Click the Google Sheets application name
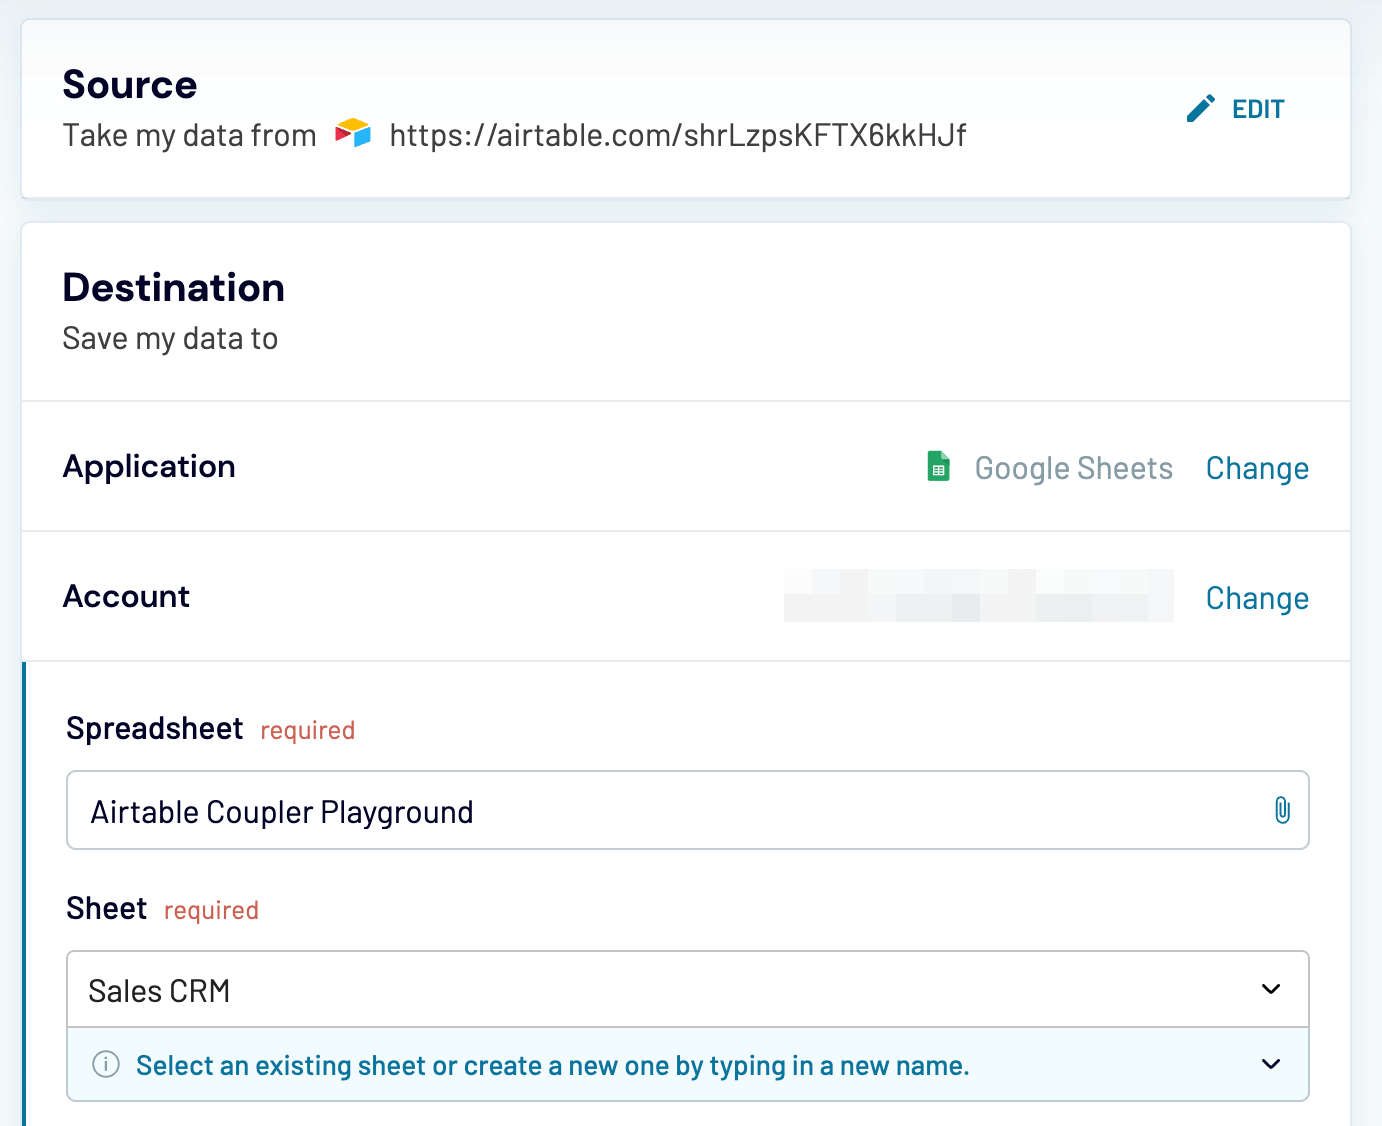 [1073, 468]
